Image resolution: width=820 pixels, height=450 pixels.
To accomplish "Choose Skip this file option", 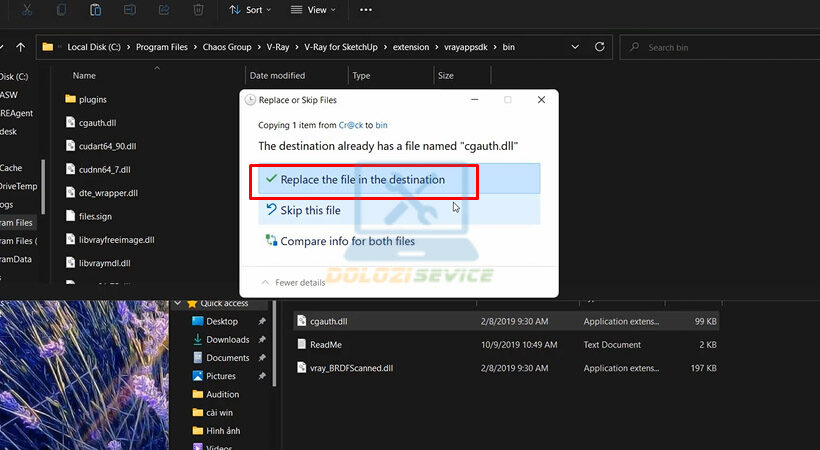I will pos(310,210).
